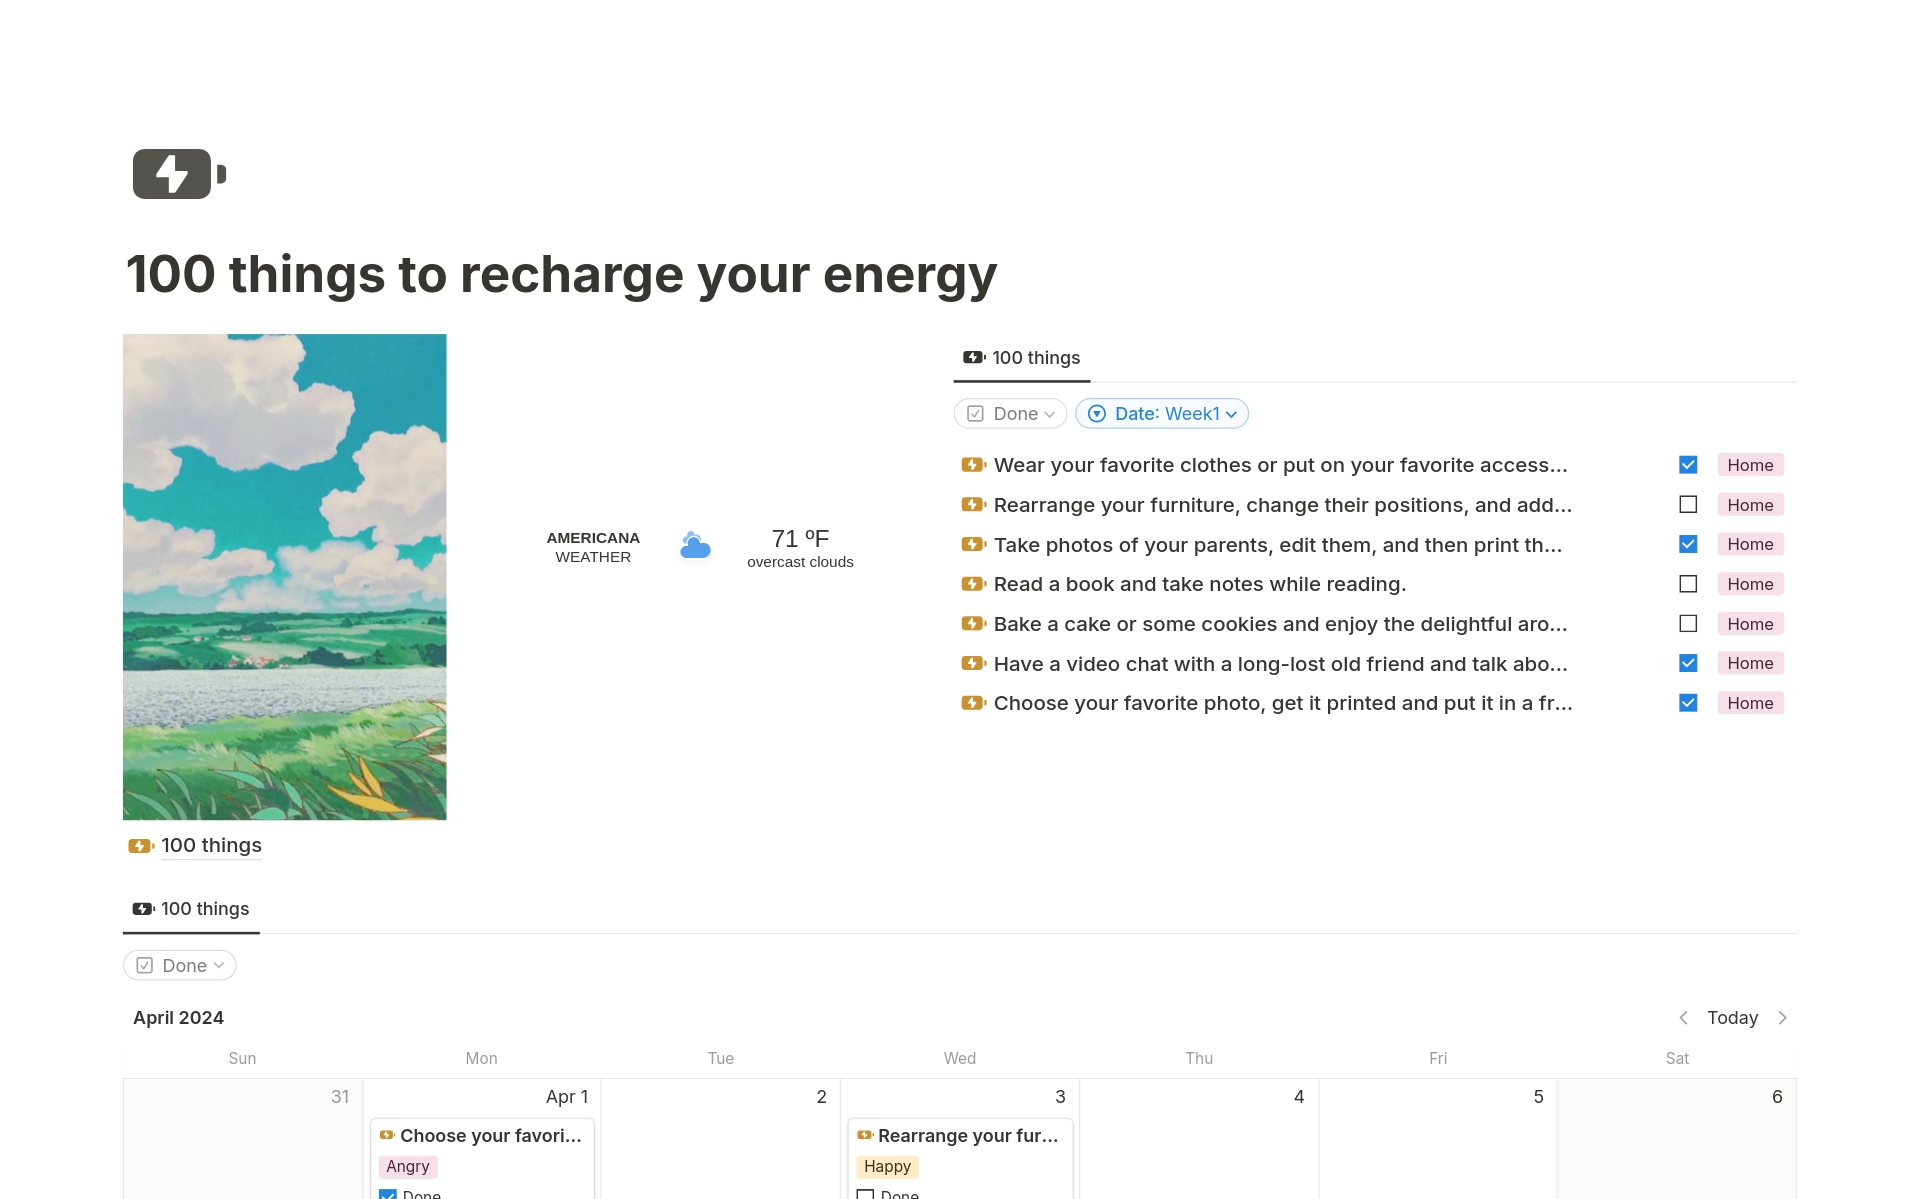This screenshot has height=1199, width=1920.
Task: Check the 'Rearrange your furniture' list checkbox
Action: pos(1688,505)
